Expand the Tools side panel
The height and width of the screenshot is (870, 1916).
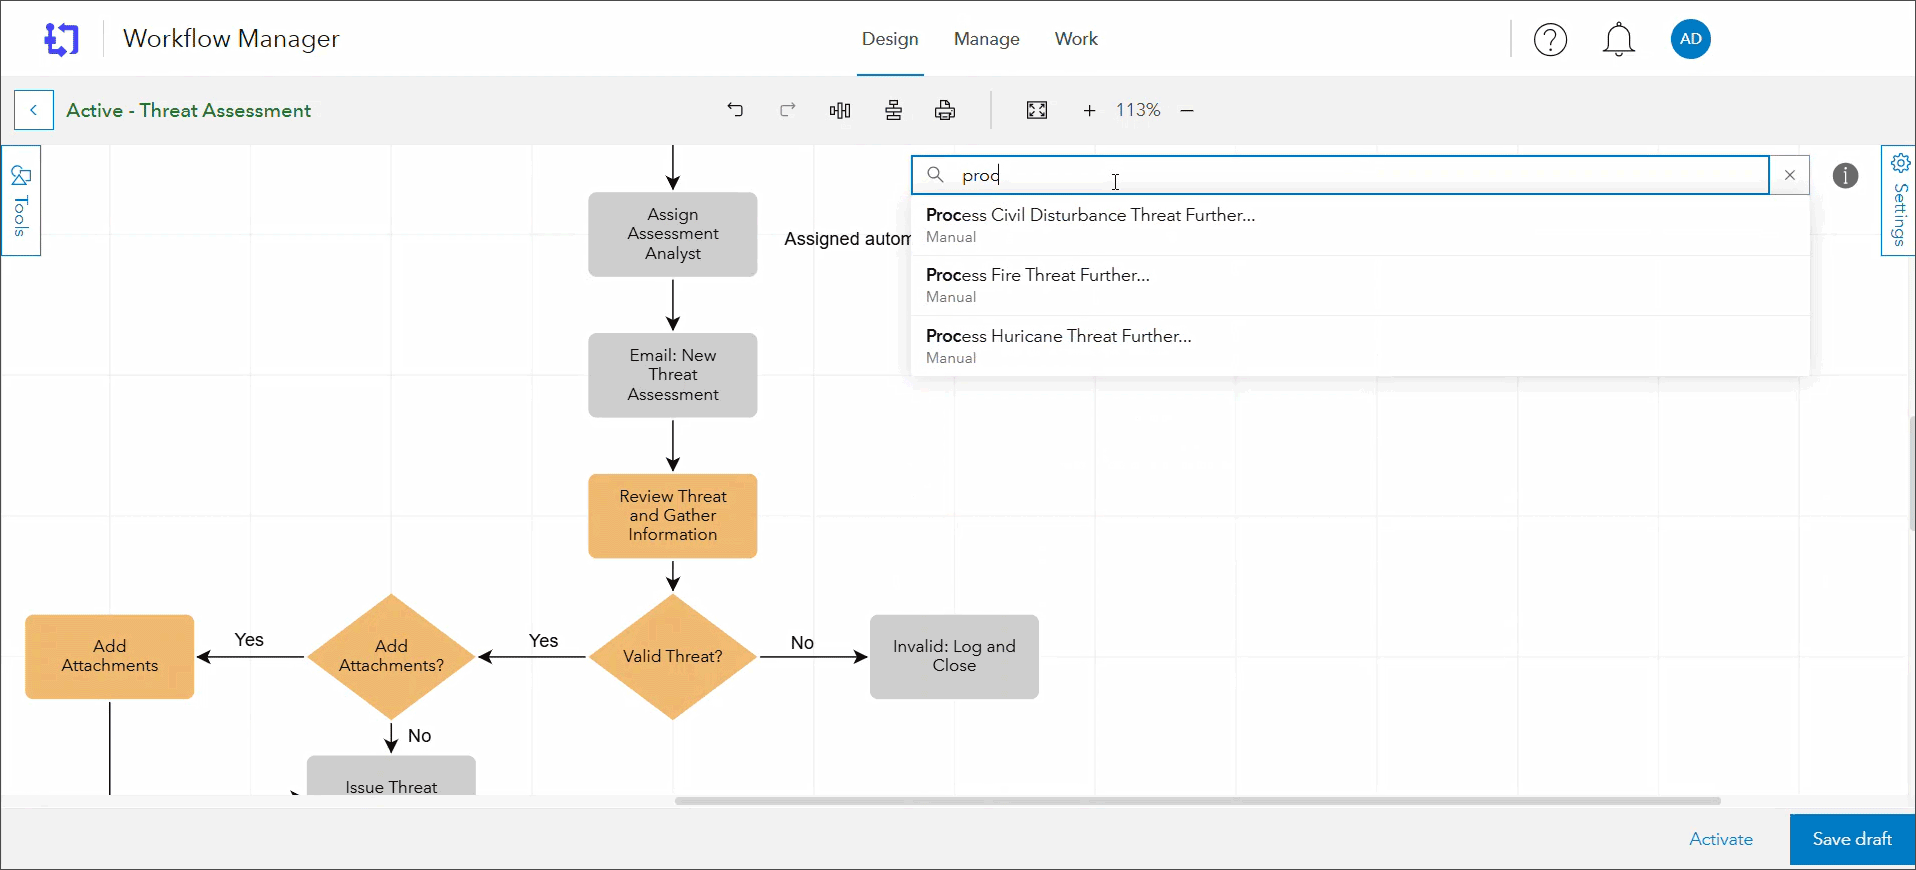click(21, 200)
